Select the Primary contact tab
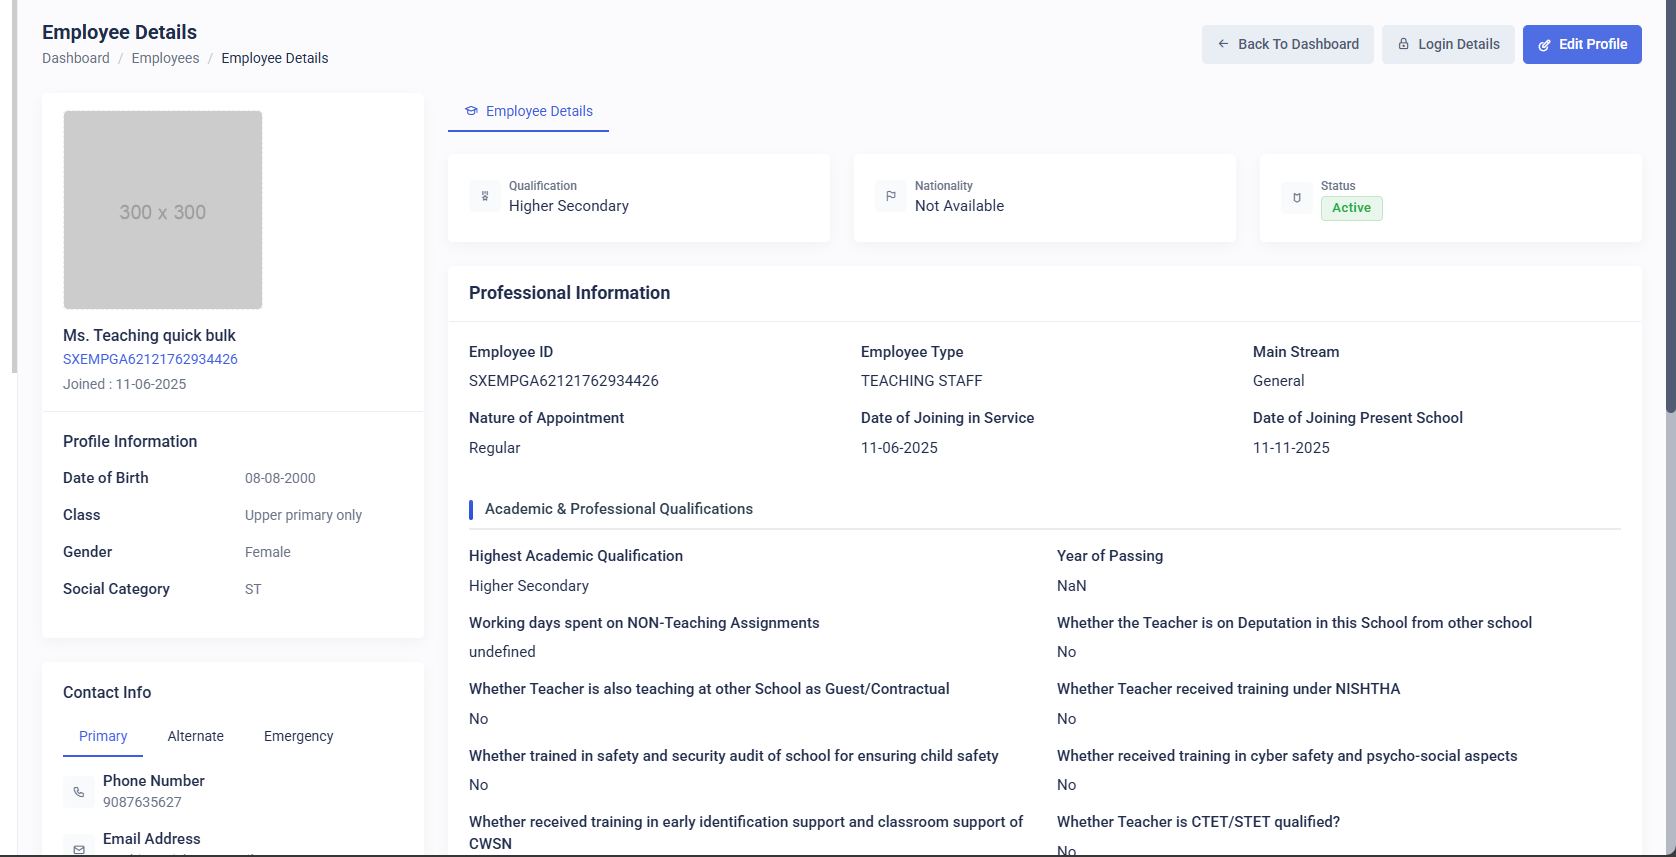 click(x=103, y=736)
